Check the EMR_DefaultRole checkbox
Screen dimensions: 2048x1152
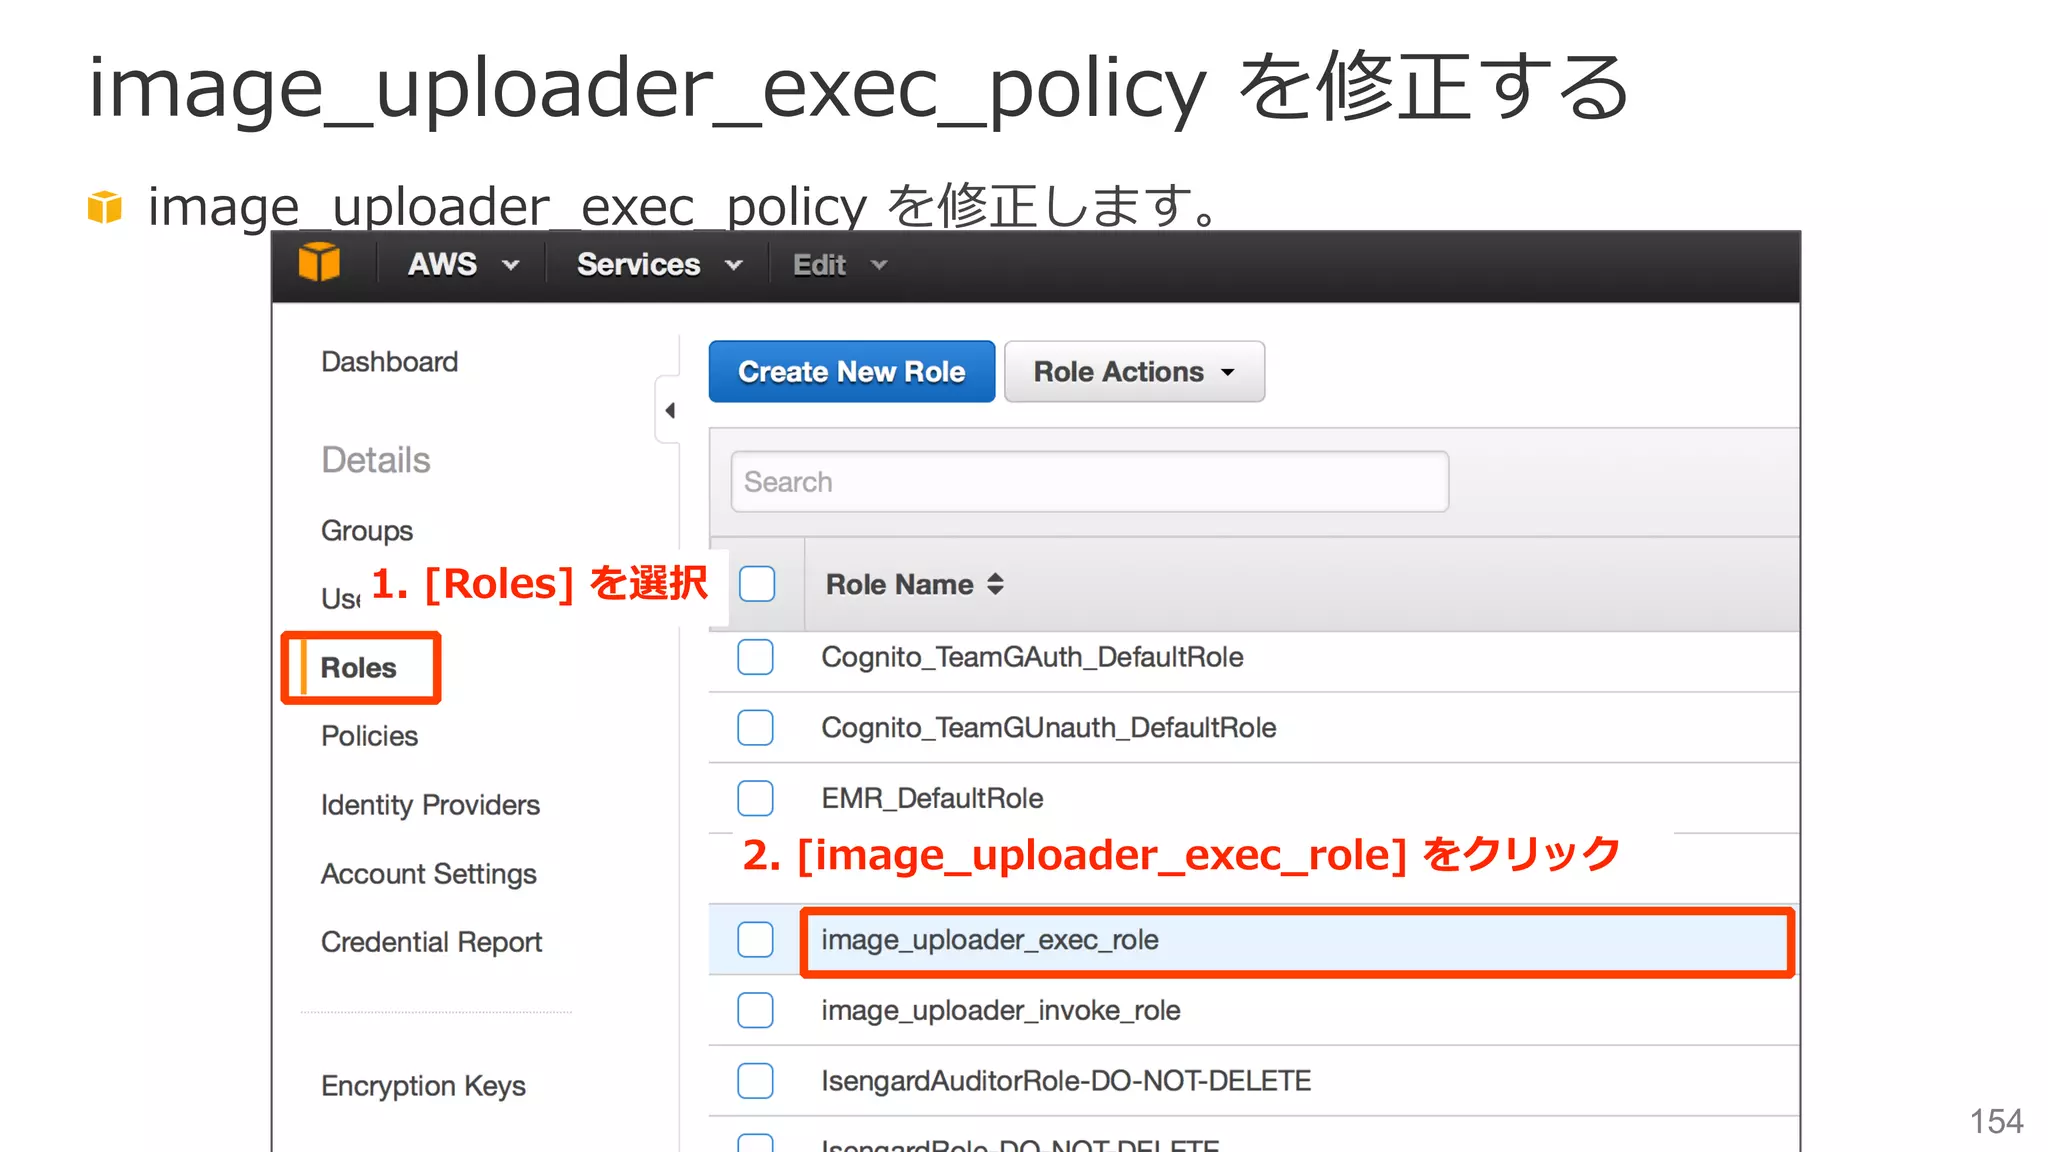[755, 798]
